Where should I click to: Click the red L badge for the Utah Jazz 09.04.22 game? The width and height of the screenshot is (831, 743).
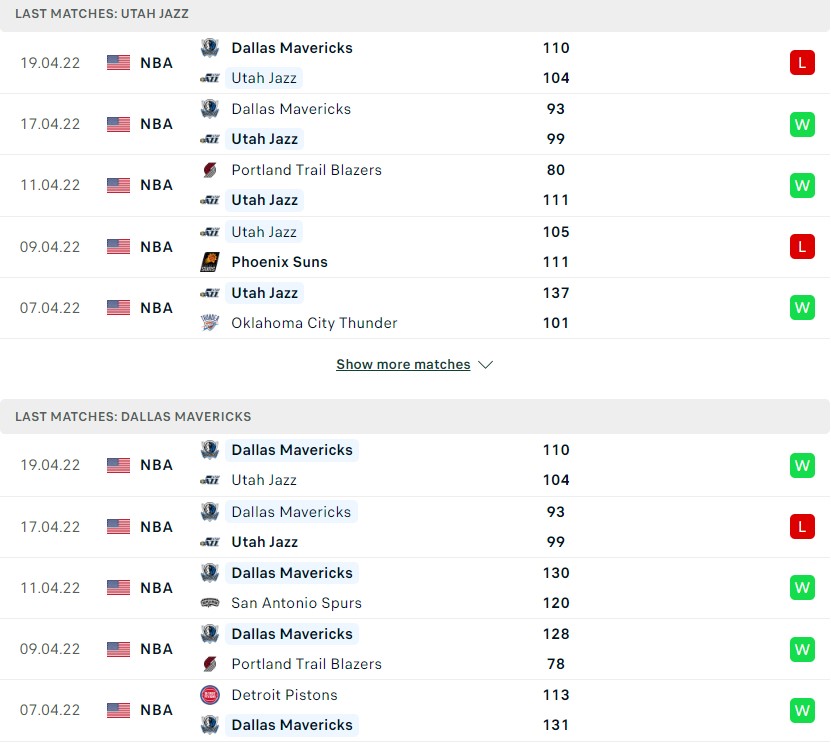click(801, 246)
